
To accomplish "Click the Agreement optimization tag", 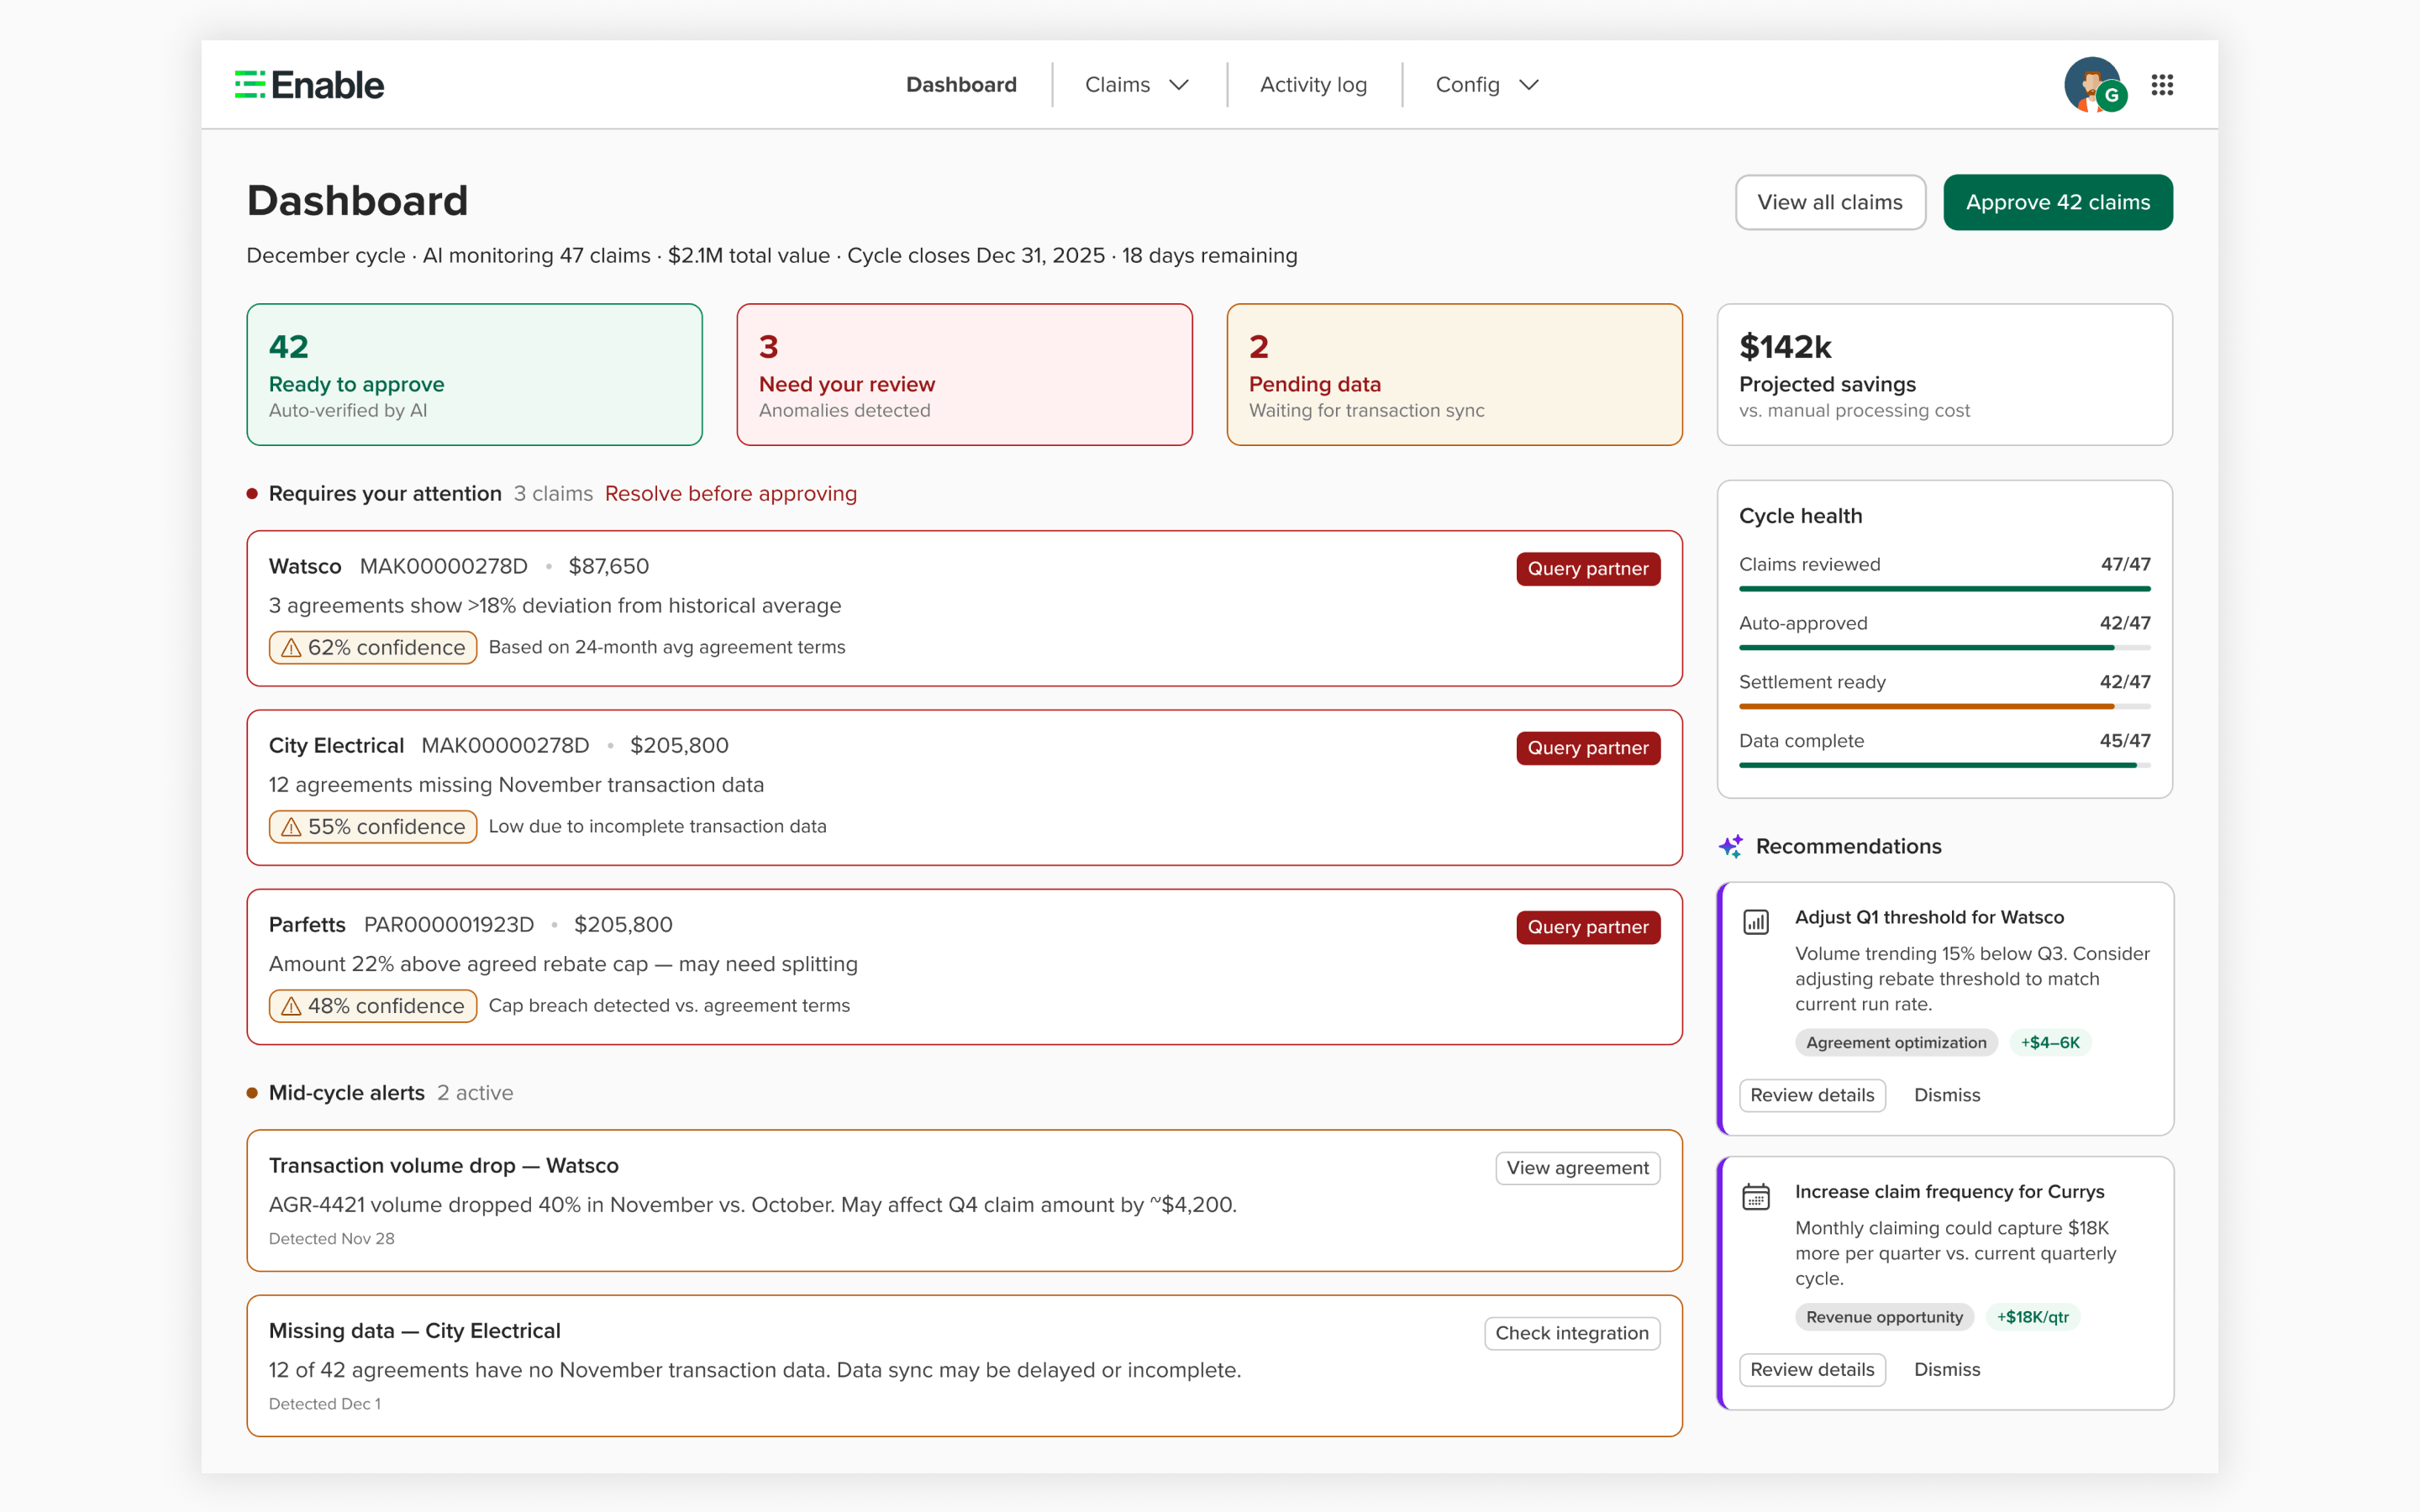I will coord(1895,1042).
